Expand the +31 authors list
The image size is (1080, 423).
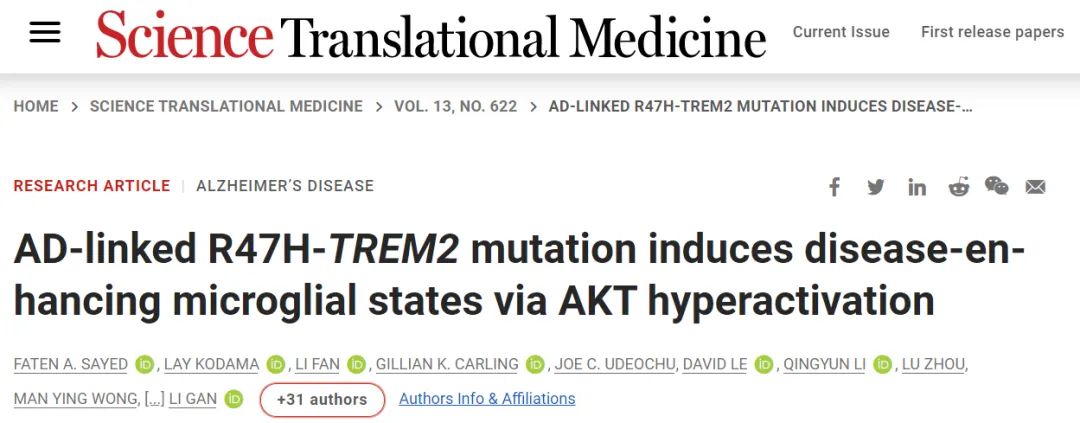tap(322, 400)
